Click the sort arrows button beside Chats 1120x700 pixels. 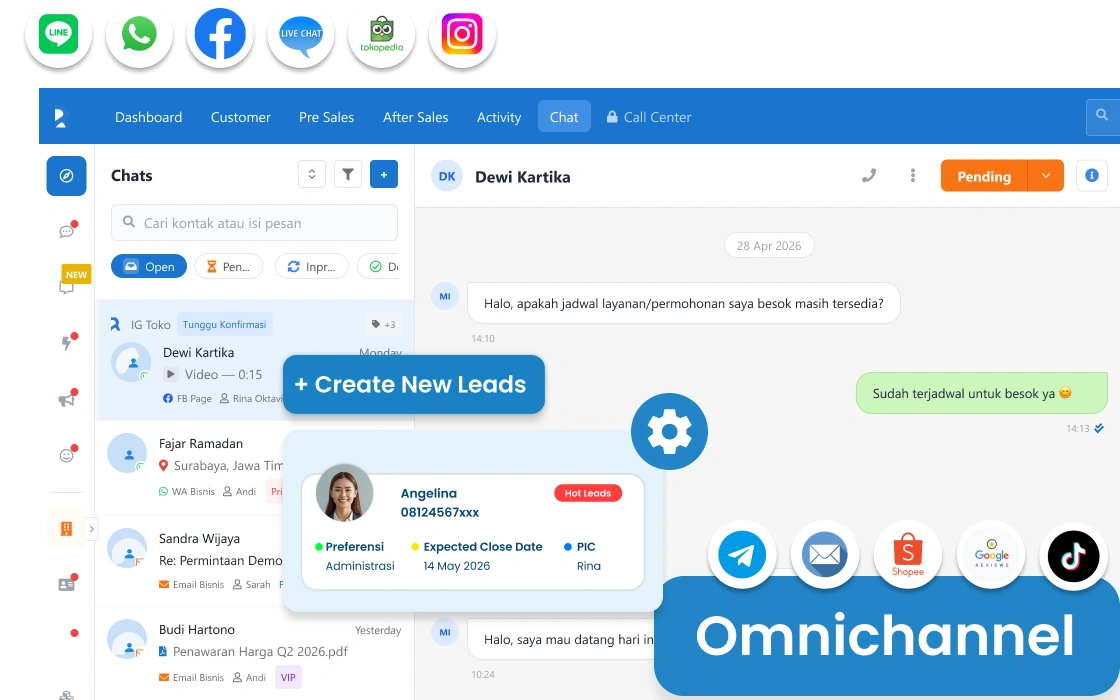point(311,174)
